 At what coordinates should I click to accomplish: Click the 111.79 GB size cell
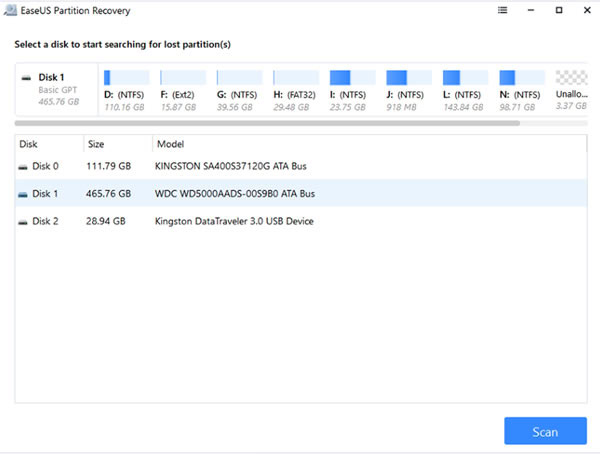point(109,166)
